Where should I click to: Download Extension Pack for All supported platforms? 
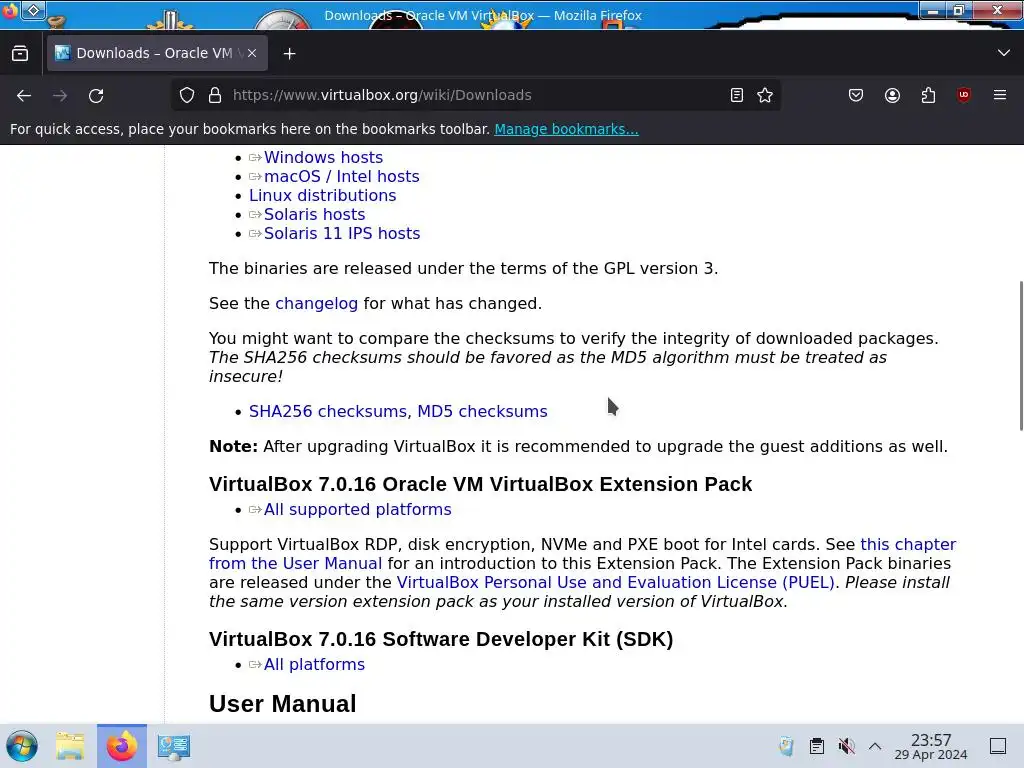point(357,509)
